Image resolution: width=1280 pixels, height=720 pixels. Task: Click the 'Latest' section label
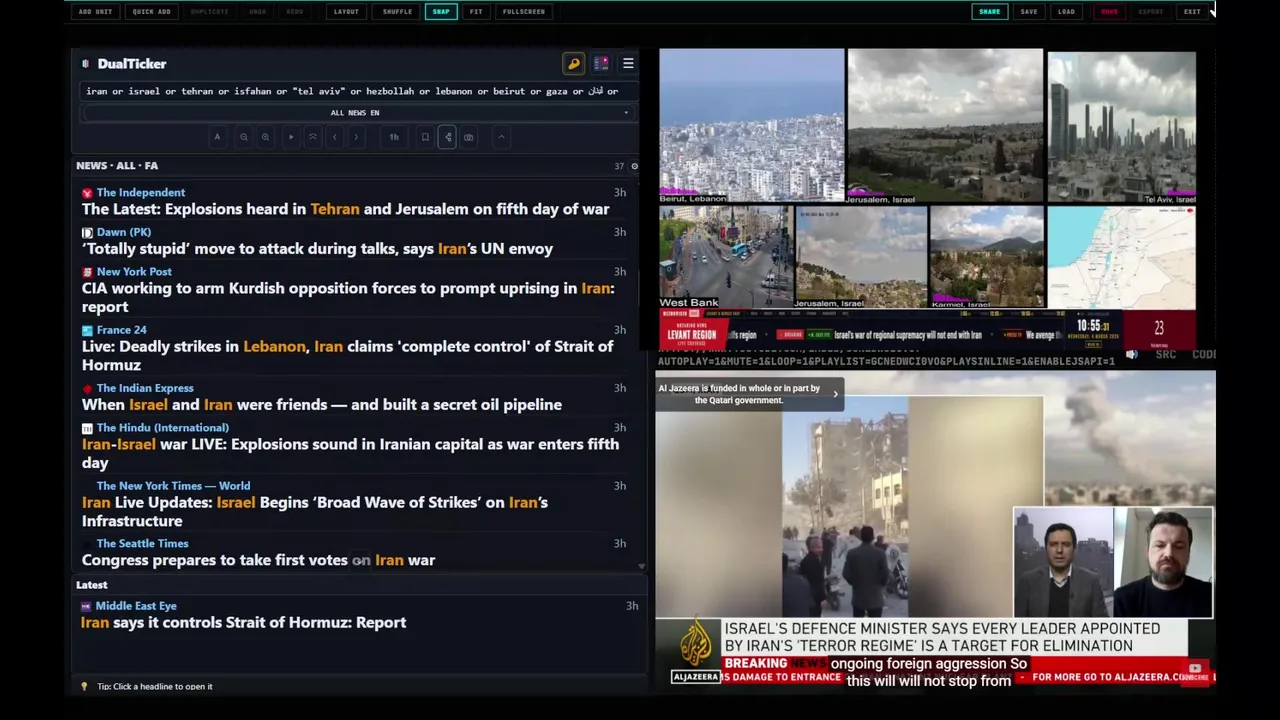coord(91,585)
